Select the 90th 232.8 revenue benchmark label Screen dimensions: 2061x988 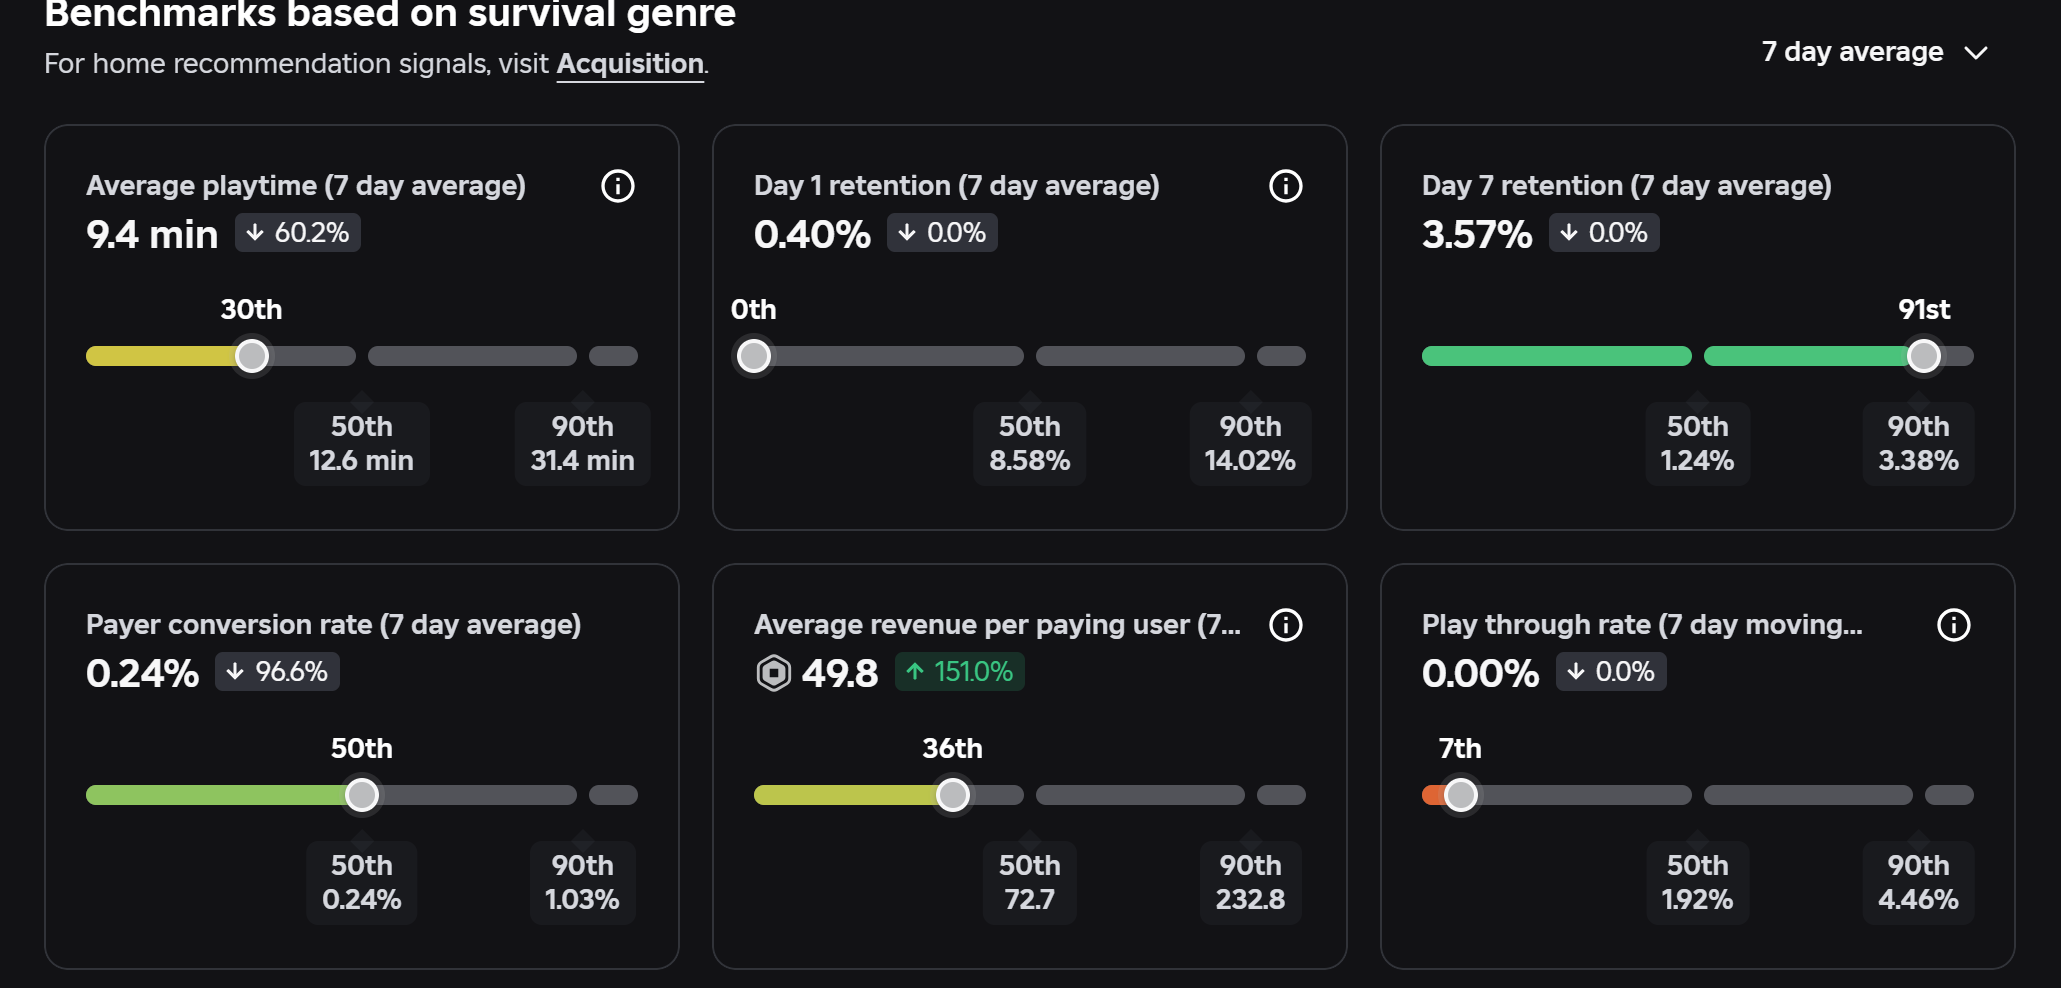tap(1250, 883)
